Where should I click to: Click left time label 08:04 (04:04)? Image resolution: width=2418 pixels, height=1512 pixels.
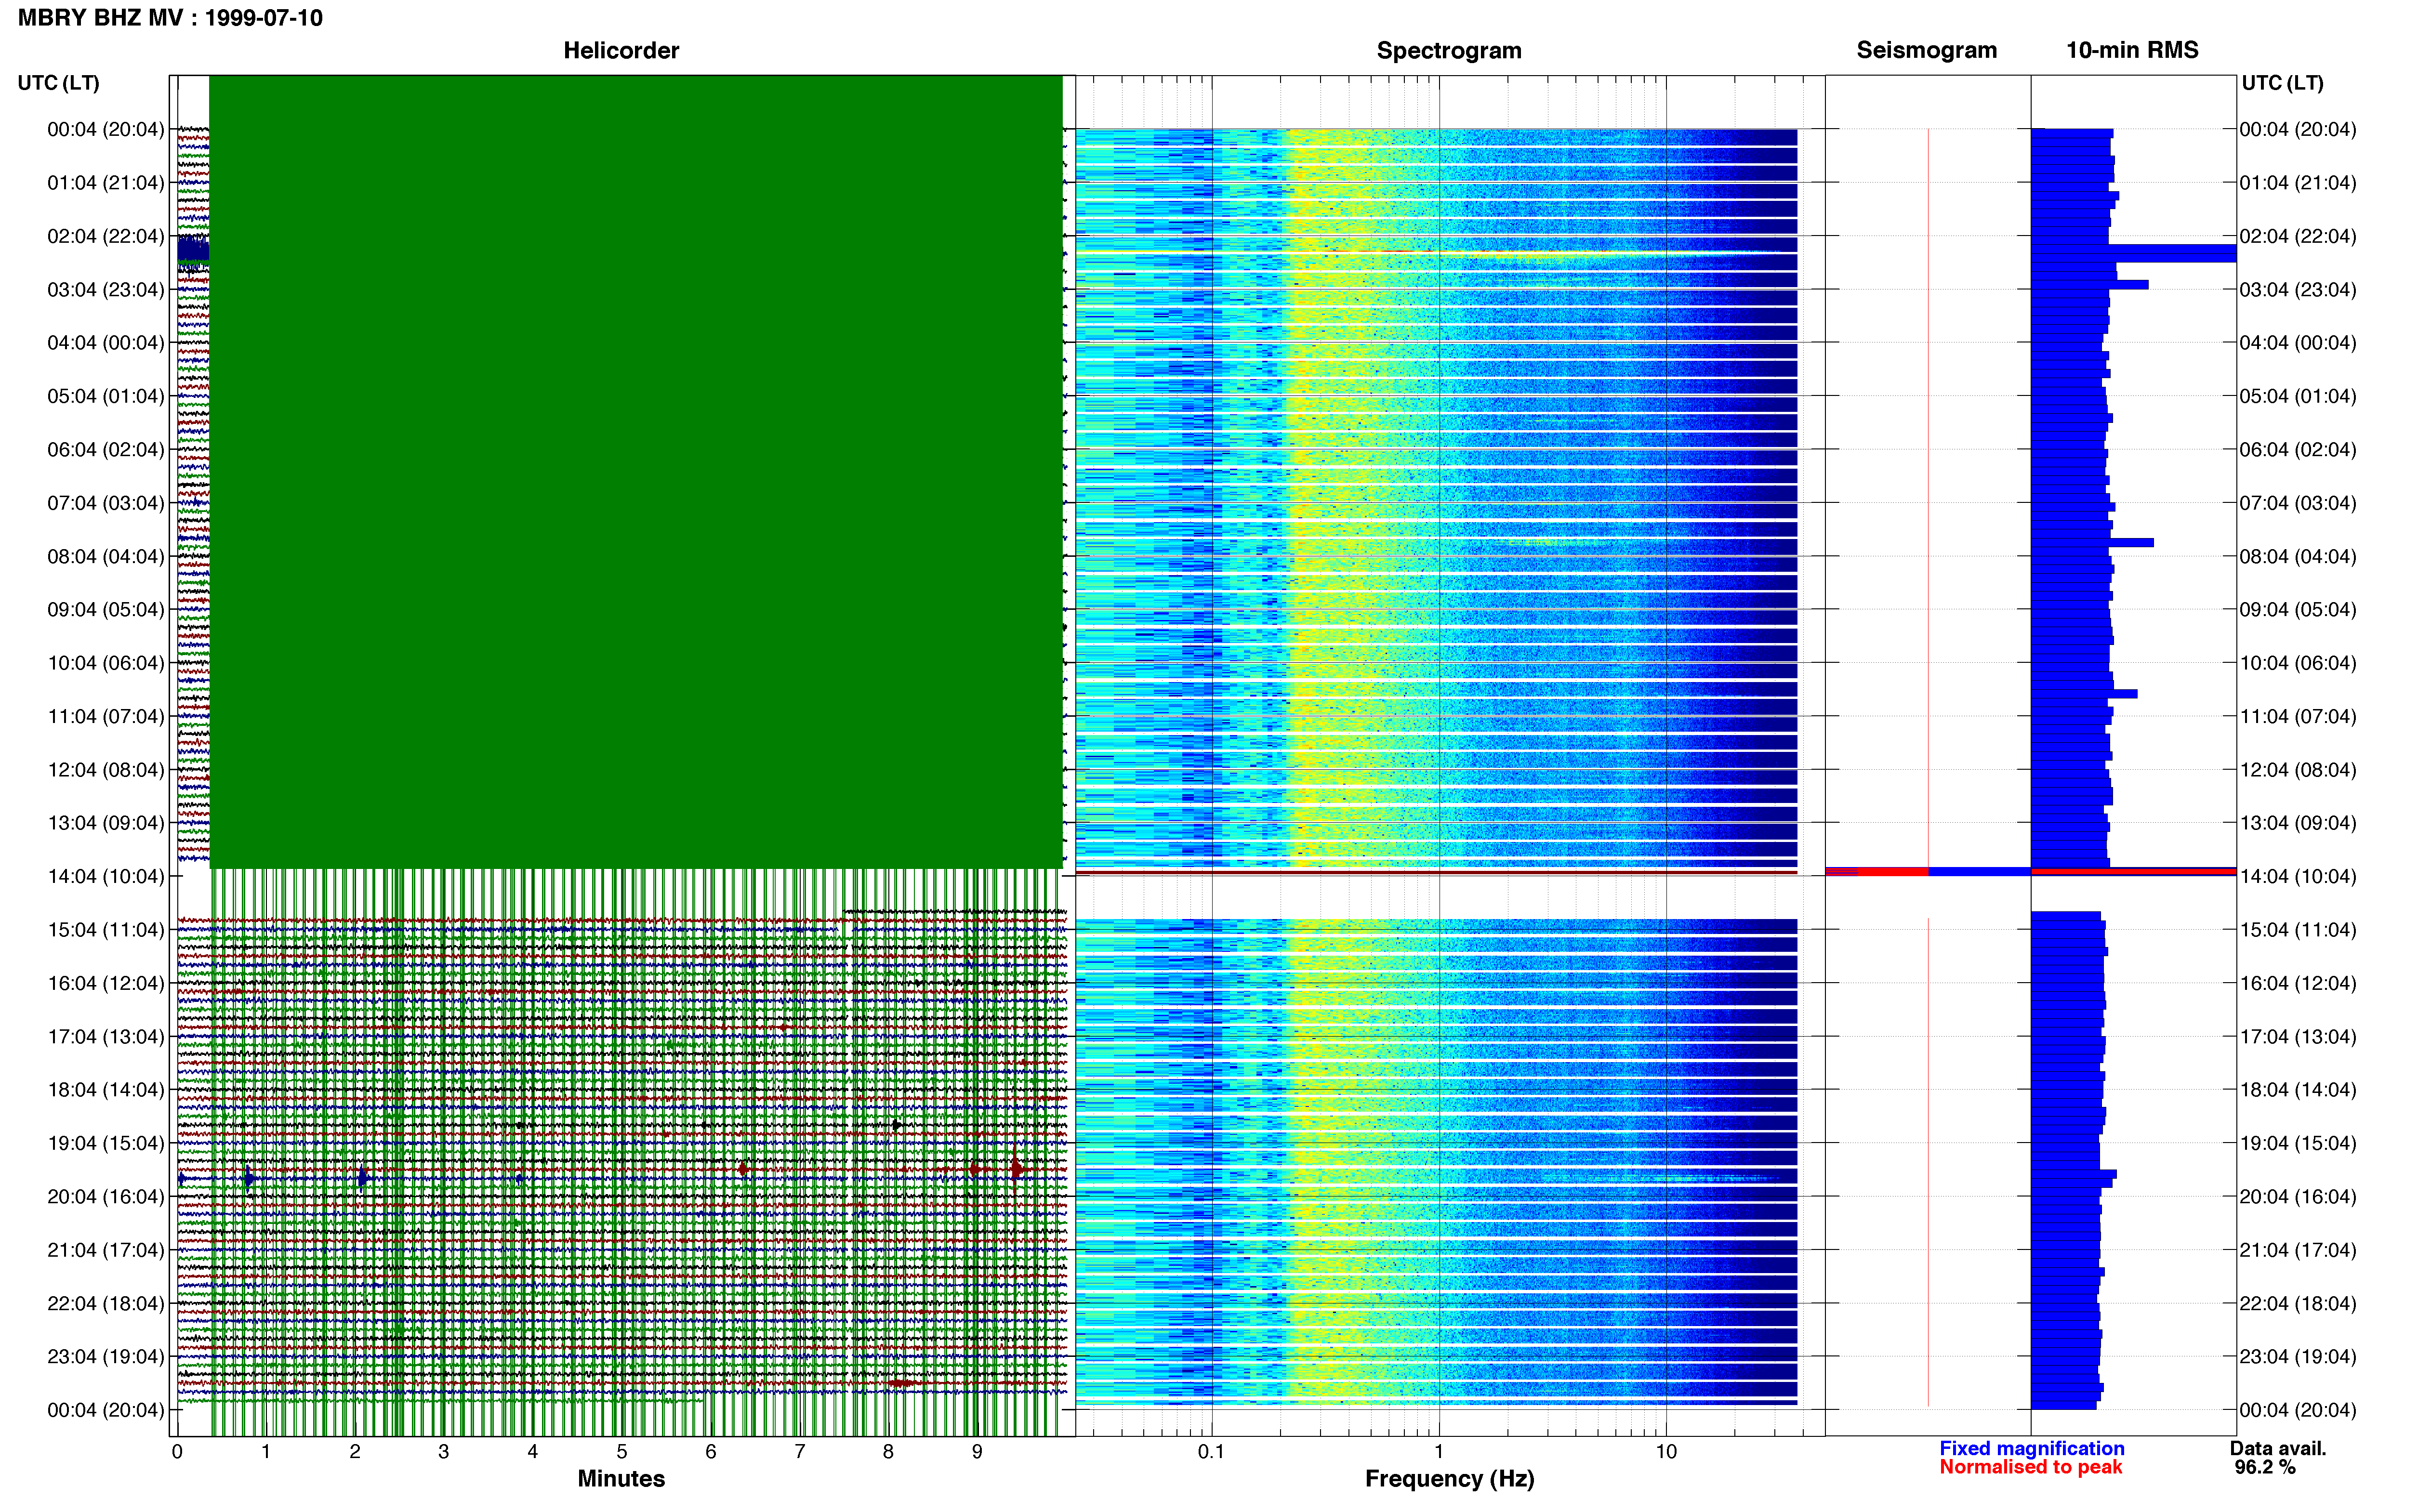tap(106, 556)
